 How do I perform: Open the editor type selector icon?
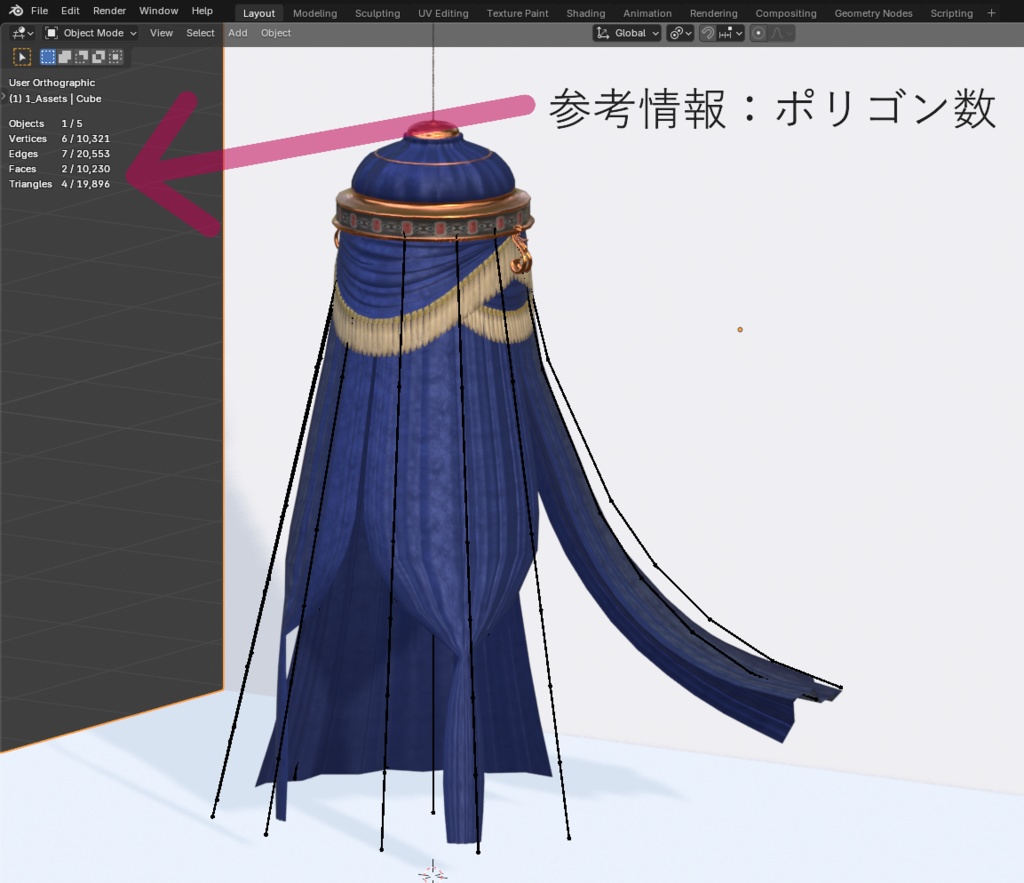pyautogui.click(x=23, y=33)
